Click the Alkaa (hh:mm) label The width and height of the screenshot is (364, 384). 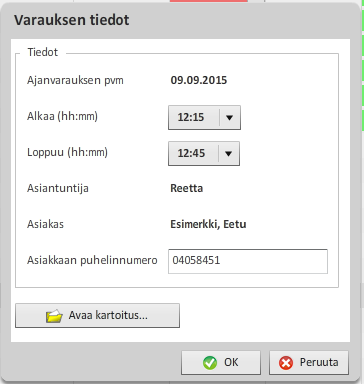(62, 116)
